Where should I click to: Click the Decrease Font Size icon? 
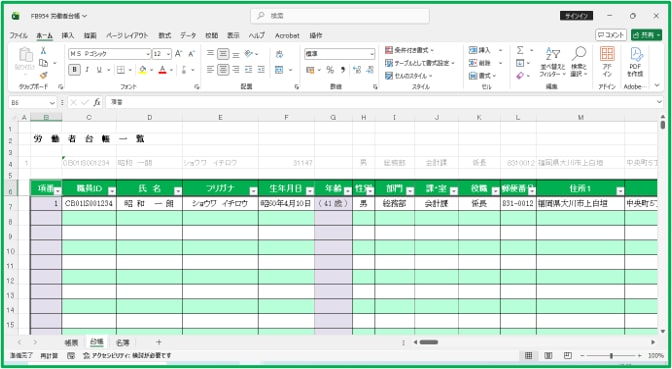[192, 54]
